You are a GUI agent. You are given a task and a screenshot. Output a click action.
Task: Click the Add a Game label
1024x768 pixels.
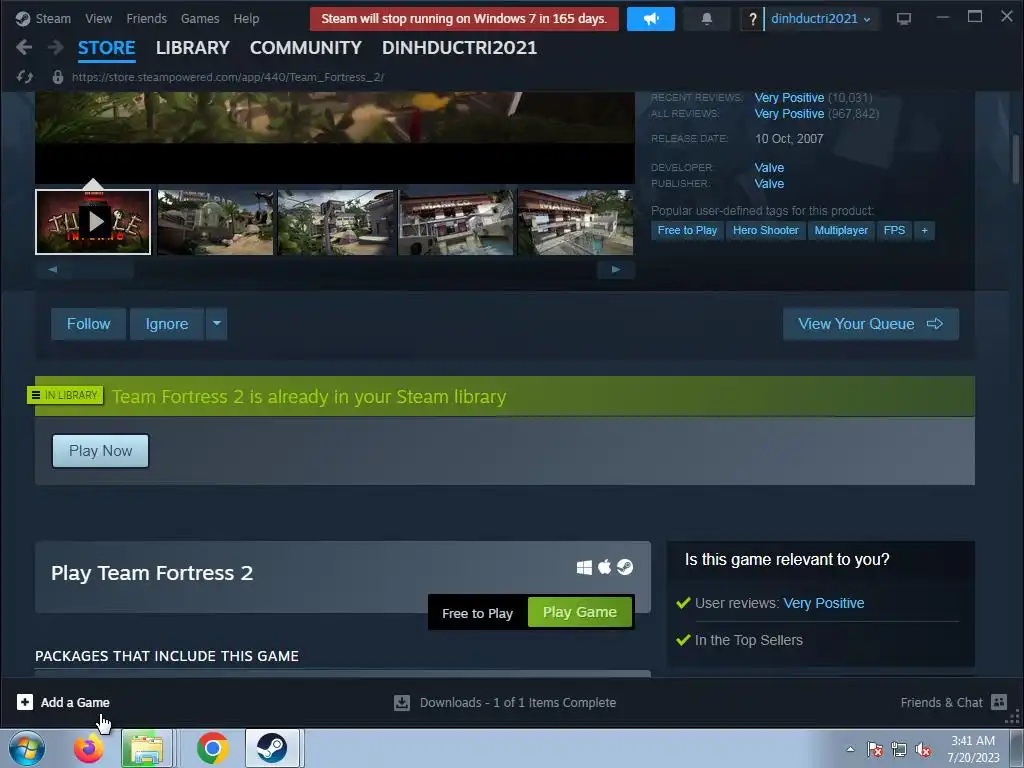click(x=75, y=703)
